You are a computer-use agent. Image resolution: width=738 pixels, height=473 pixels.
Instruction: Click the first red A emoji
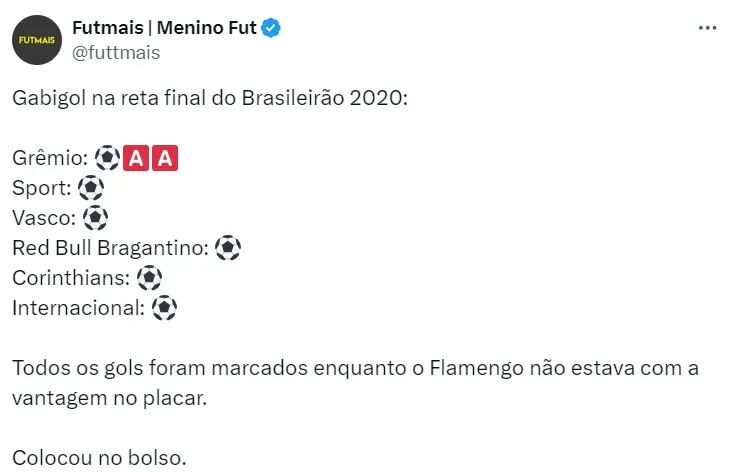coord(137,158)
